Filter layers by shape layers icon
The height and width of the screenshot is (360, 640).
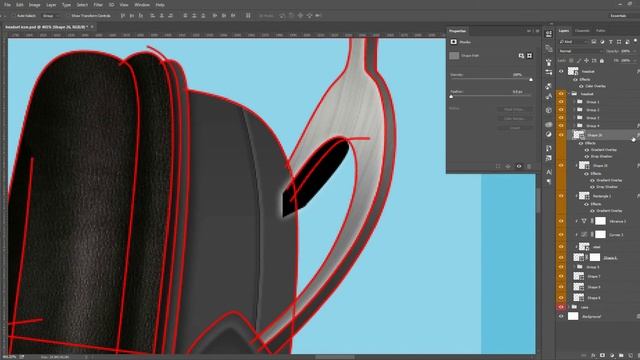pyautogui.click(x=619, y=42)
